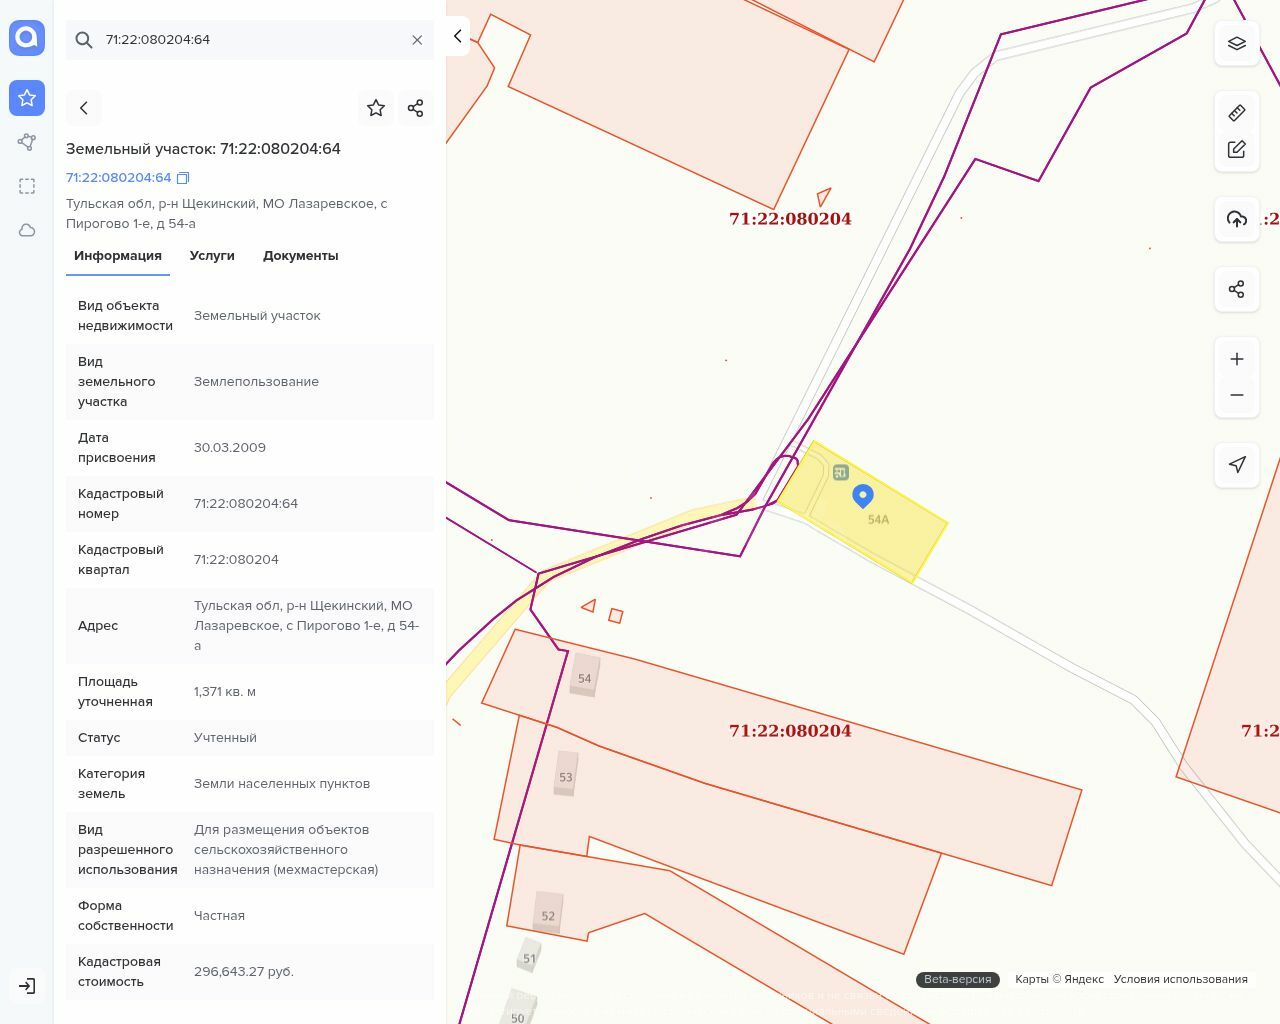Open favorites in the left sidebar
The height and width of the screenshot is (1024, 1280).
(x=27, y=98)
